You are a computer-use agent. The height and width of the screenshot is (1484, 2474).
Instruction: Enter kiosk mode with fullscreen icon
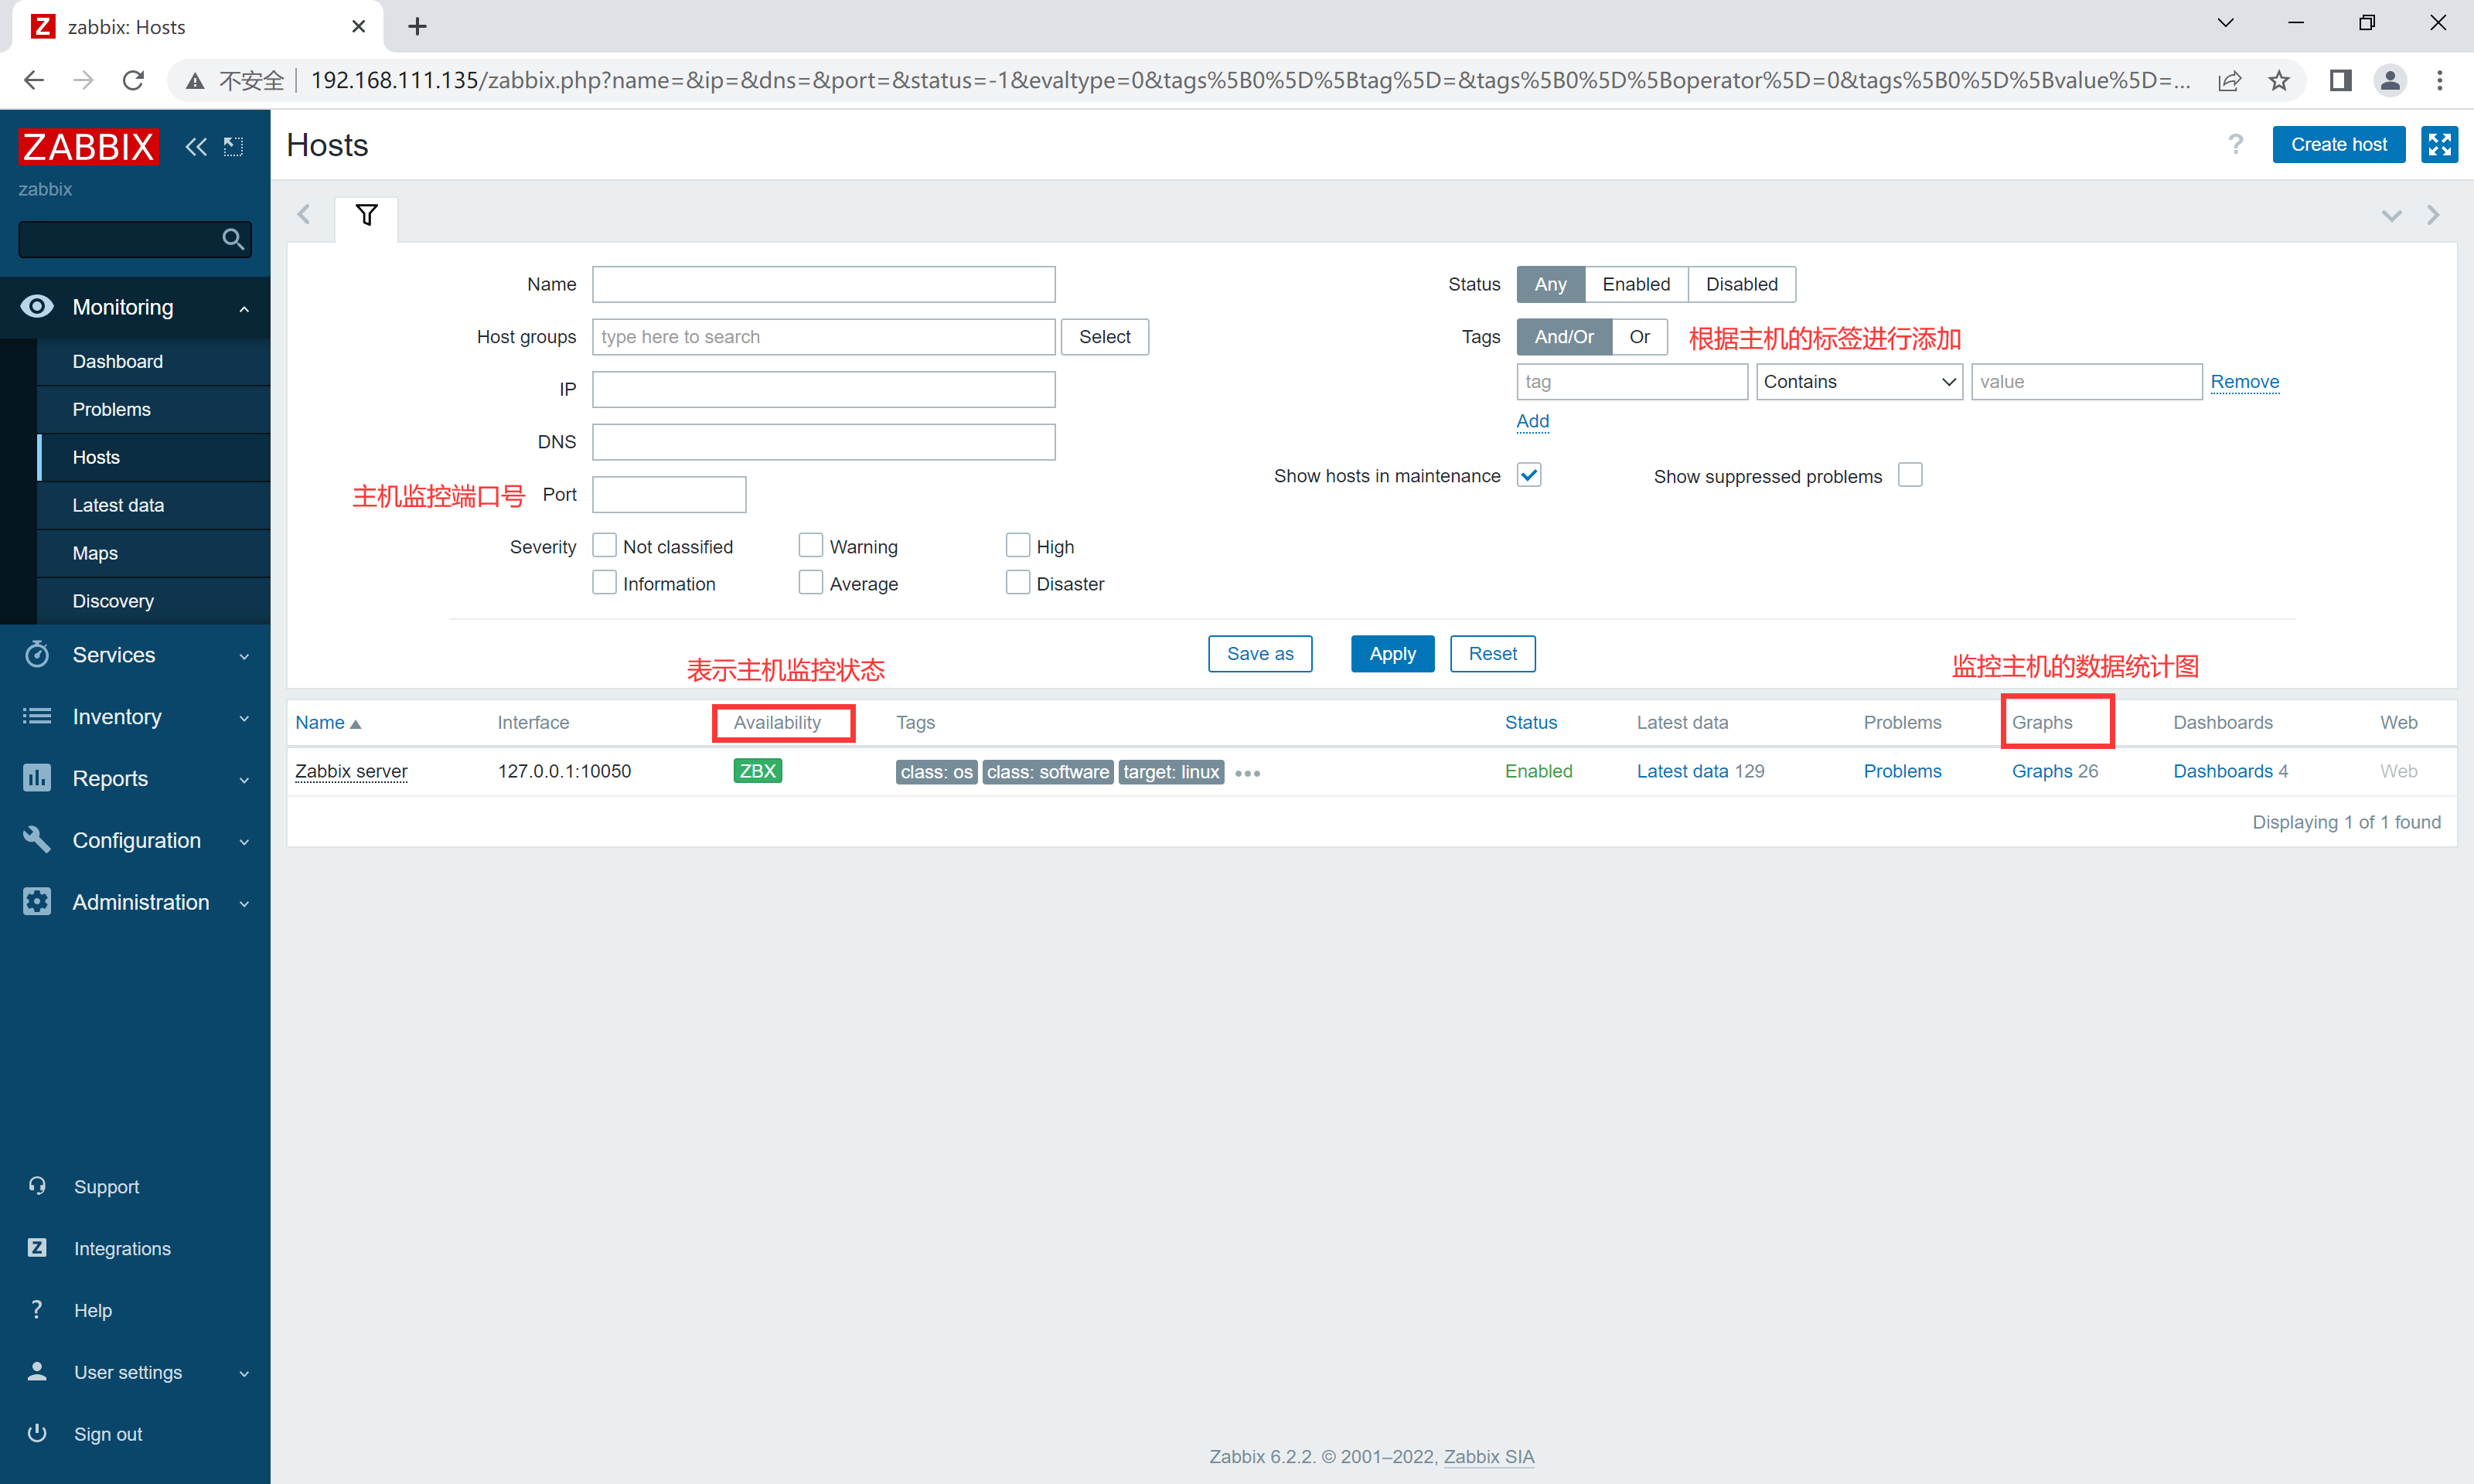2439,145
